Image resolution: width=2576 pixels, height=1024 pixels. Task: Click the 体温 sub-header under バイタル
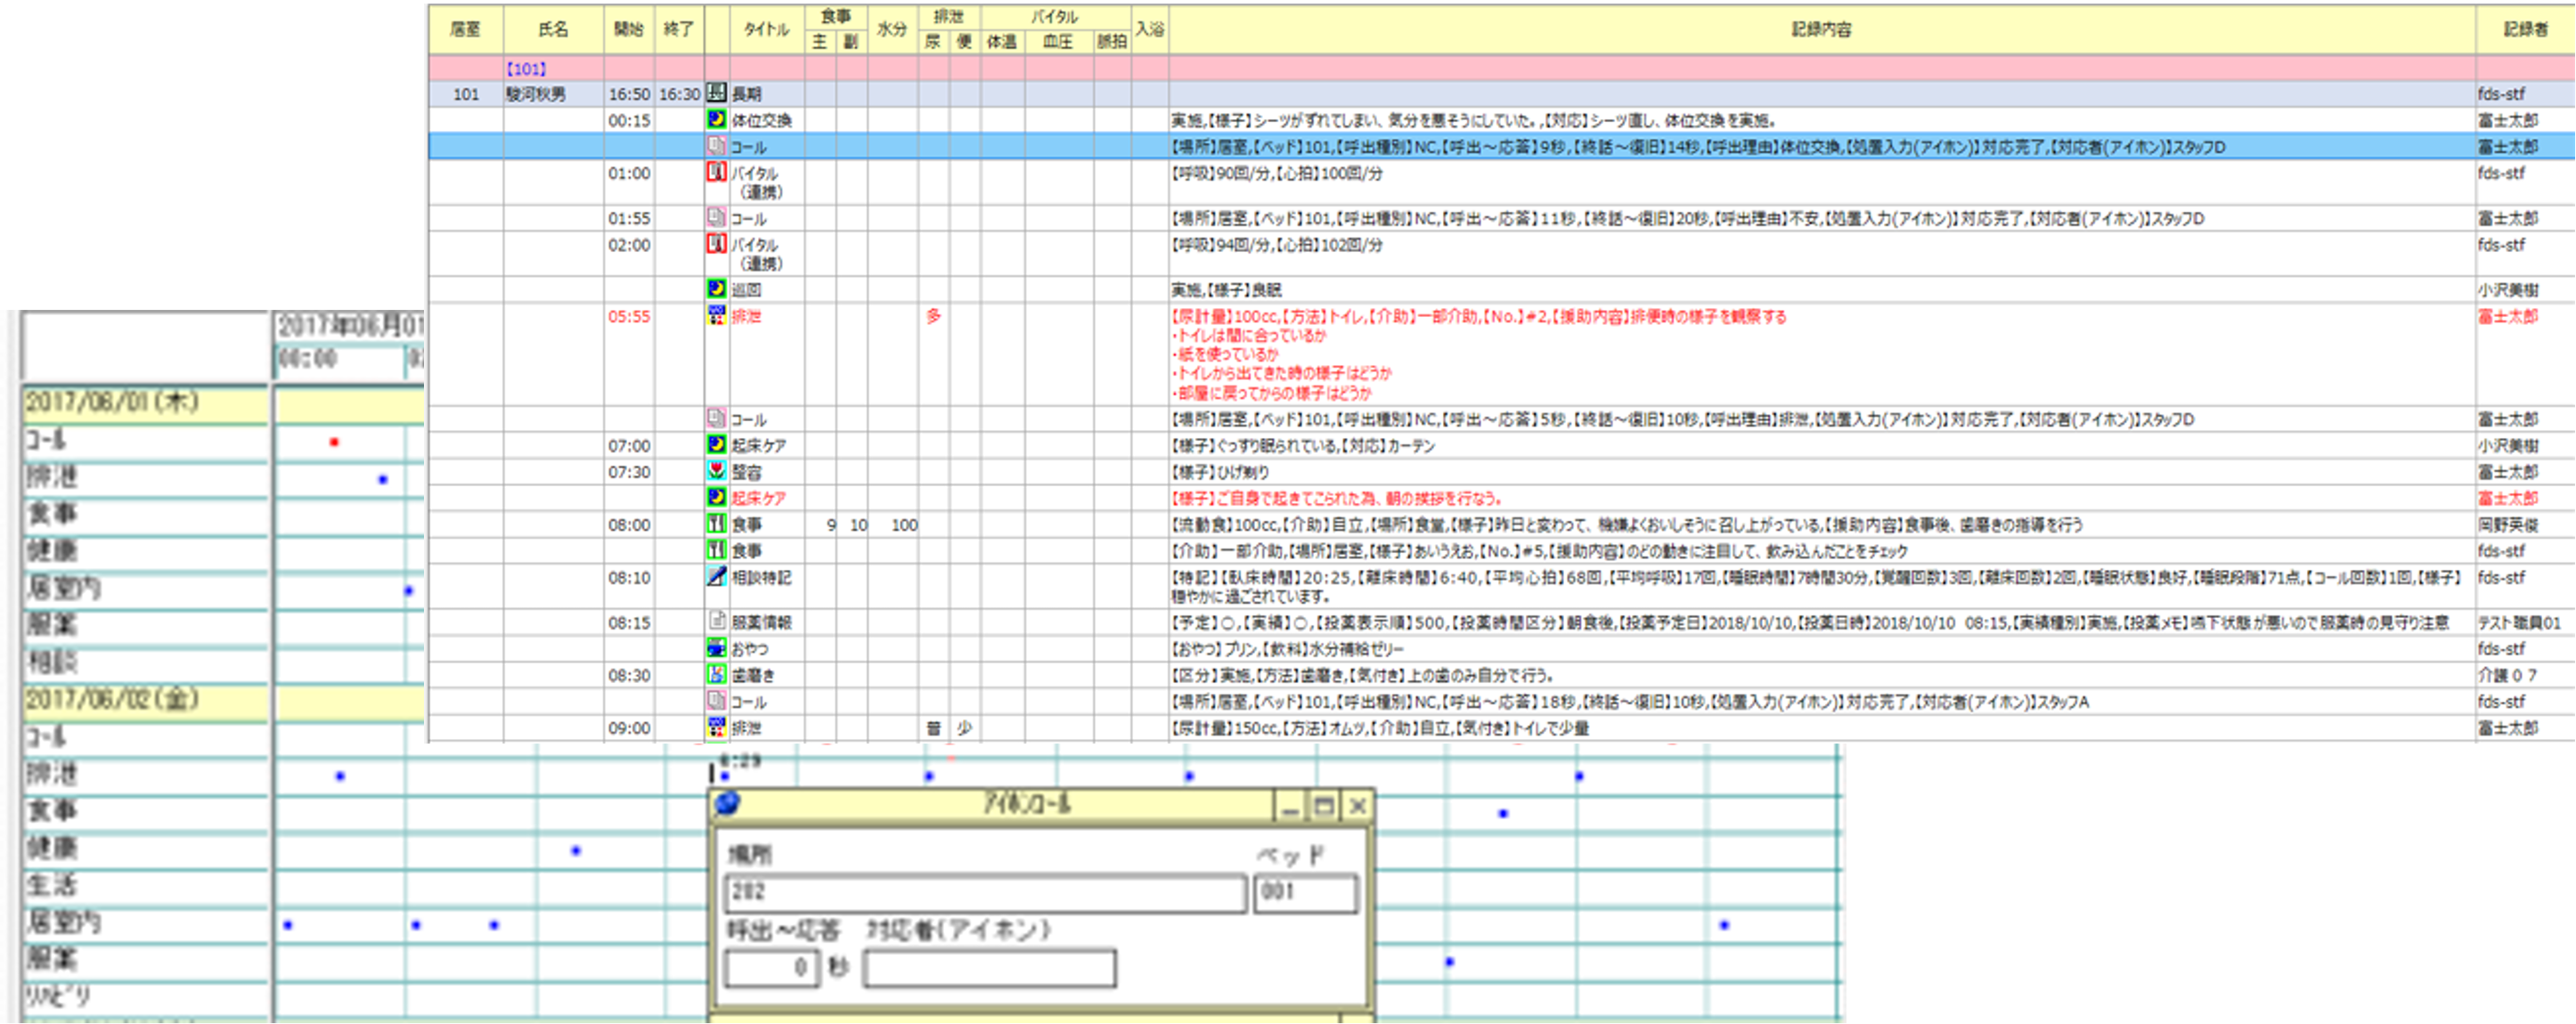tap(1002, 42)
